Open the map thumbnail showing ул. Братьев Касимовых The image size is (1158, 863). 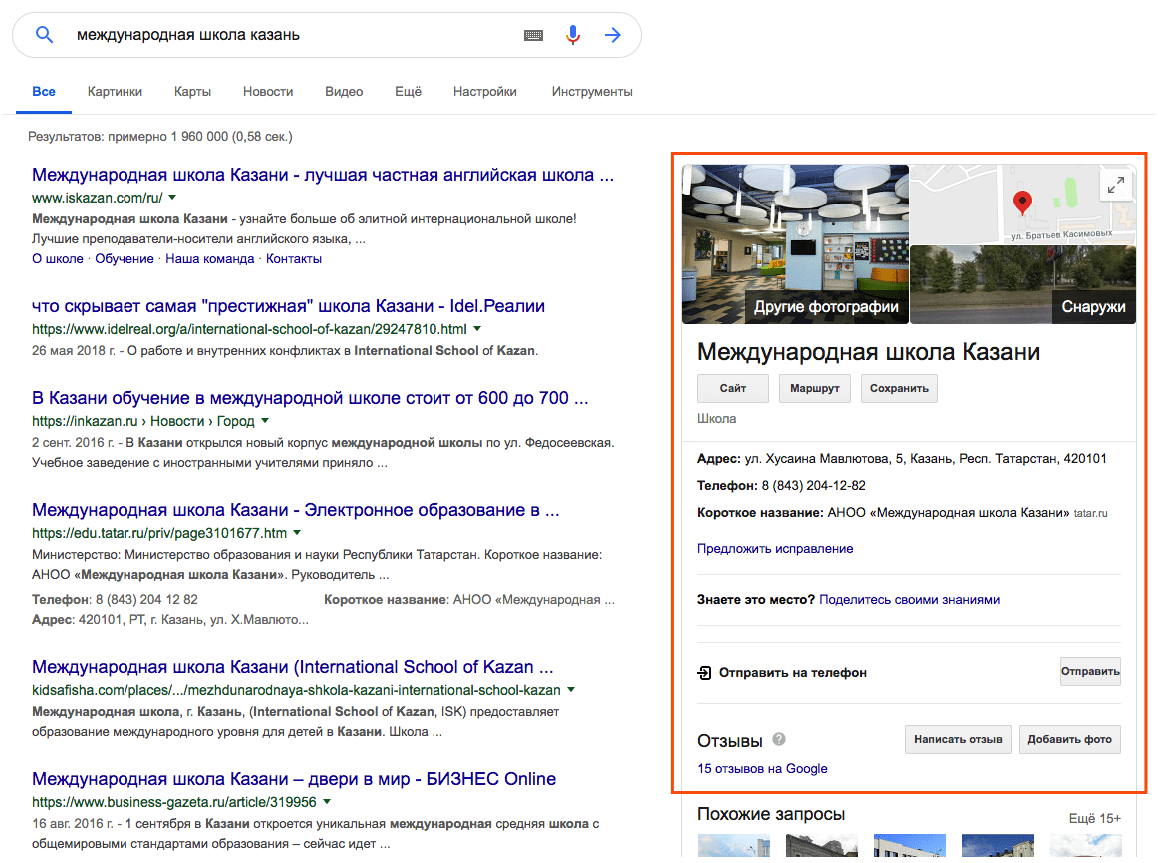coord(1023,204)
